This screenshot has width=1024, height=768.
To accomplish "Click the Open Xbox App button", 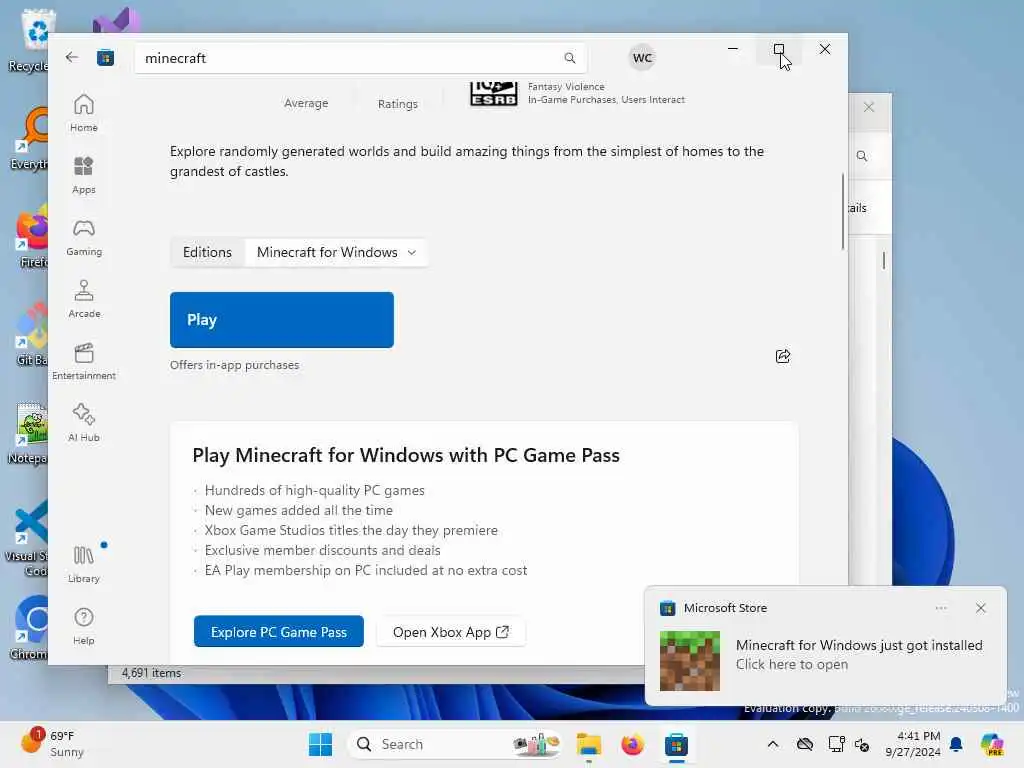I will [x=451, y=632].
